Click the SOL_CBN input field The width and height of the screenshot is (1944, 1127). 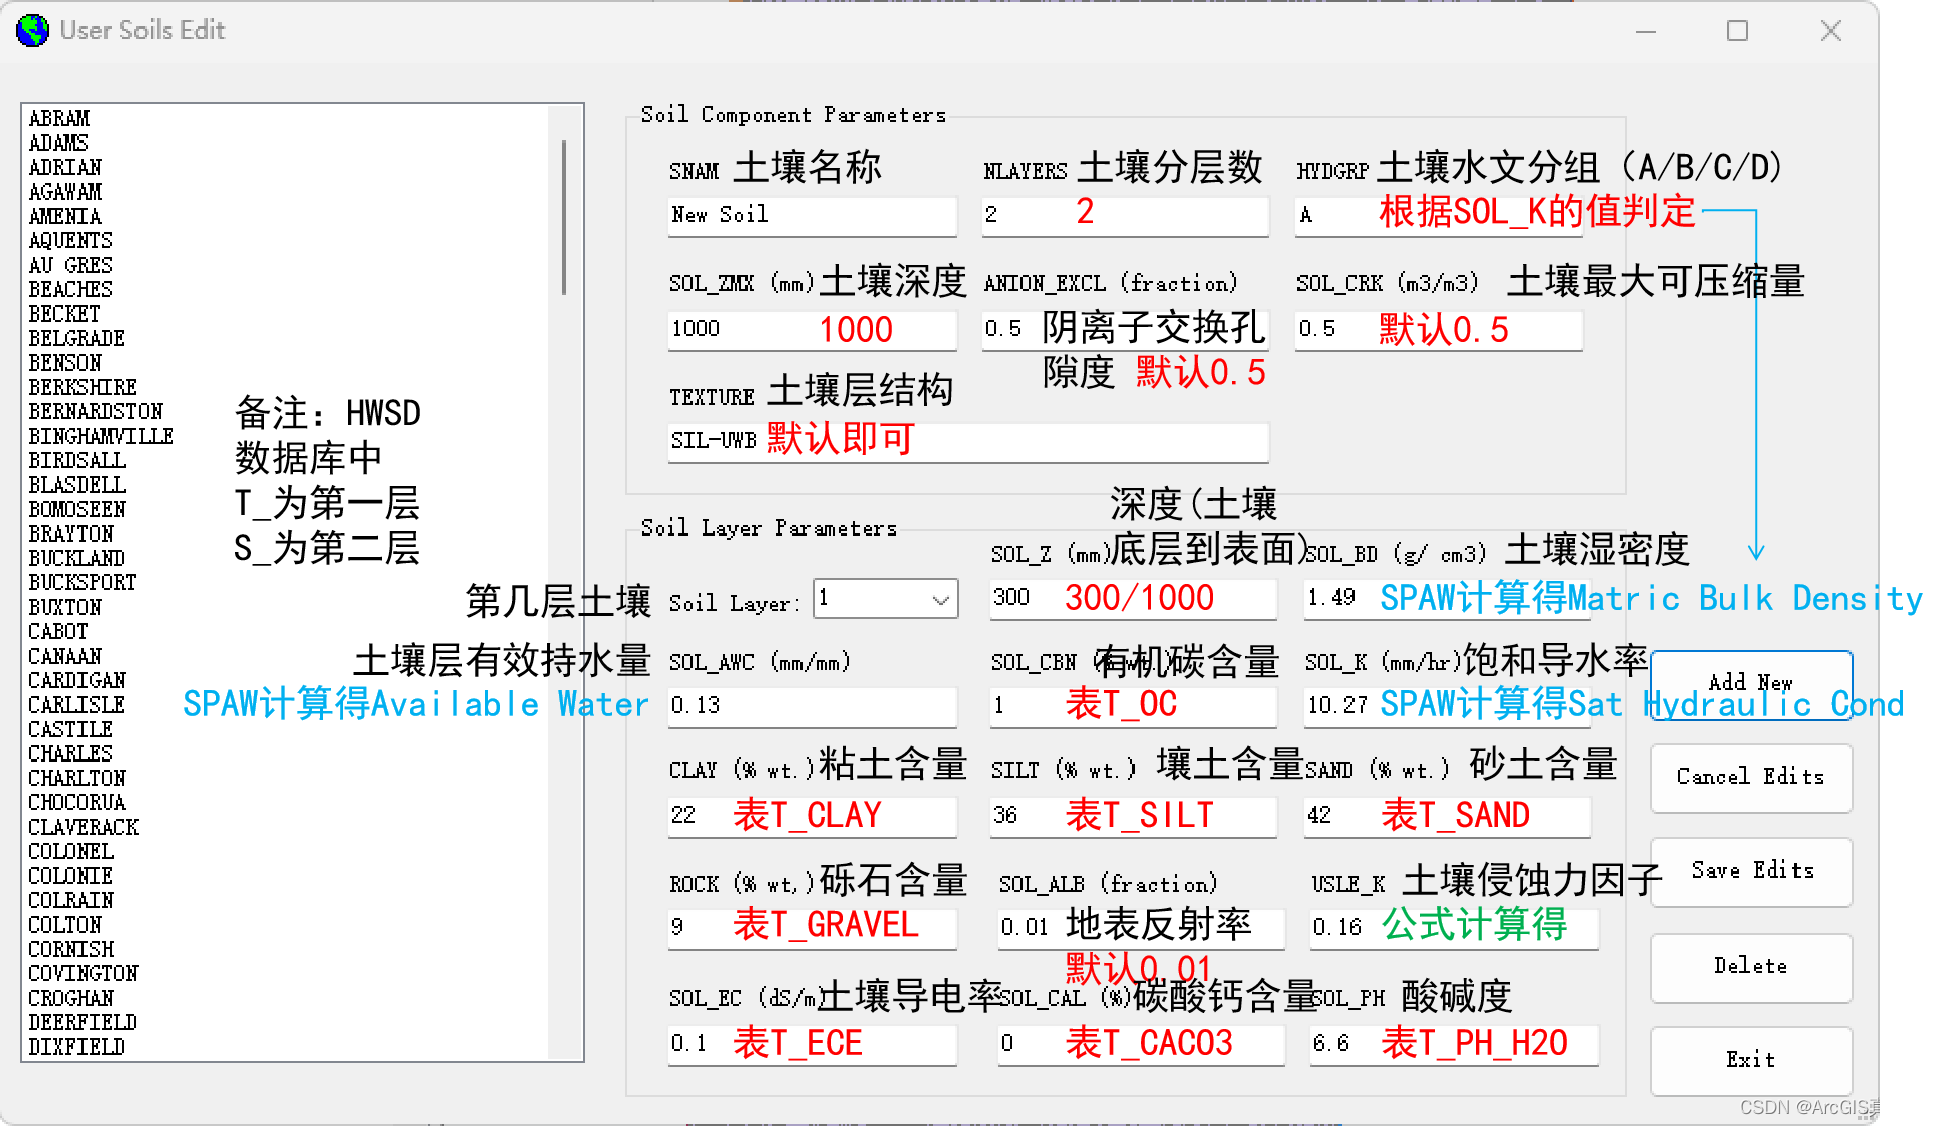[1133, 706]
